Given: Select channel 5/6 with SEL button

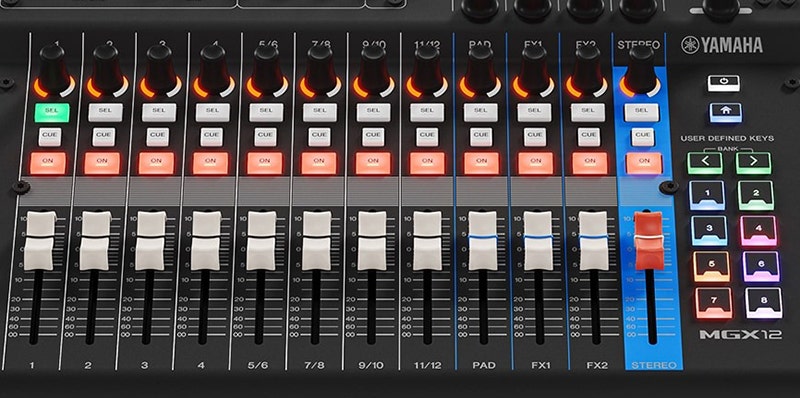Looking at the screenshot, I should pos(266,112).
